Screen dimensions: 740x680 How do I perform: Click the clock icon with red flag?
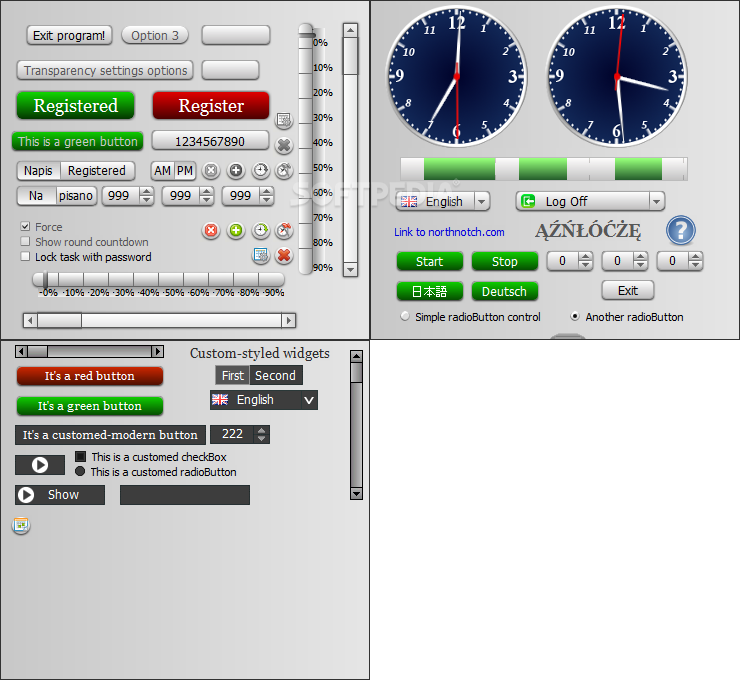pos(284,230)
